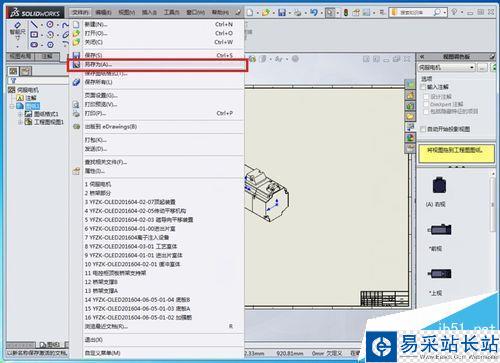This screenshot has width=500, height=363.
Task: Switch to the 视图布局 command tab
Action: coord(20,56)
